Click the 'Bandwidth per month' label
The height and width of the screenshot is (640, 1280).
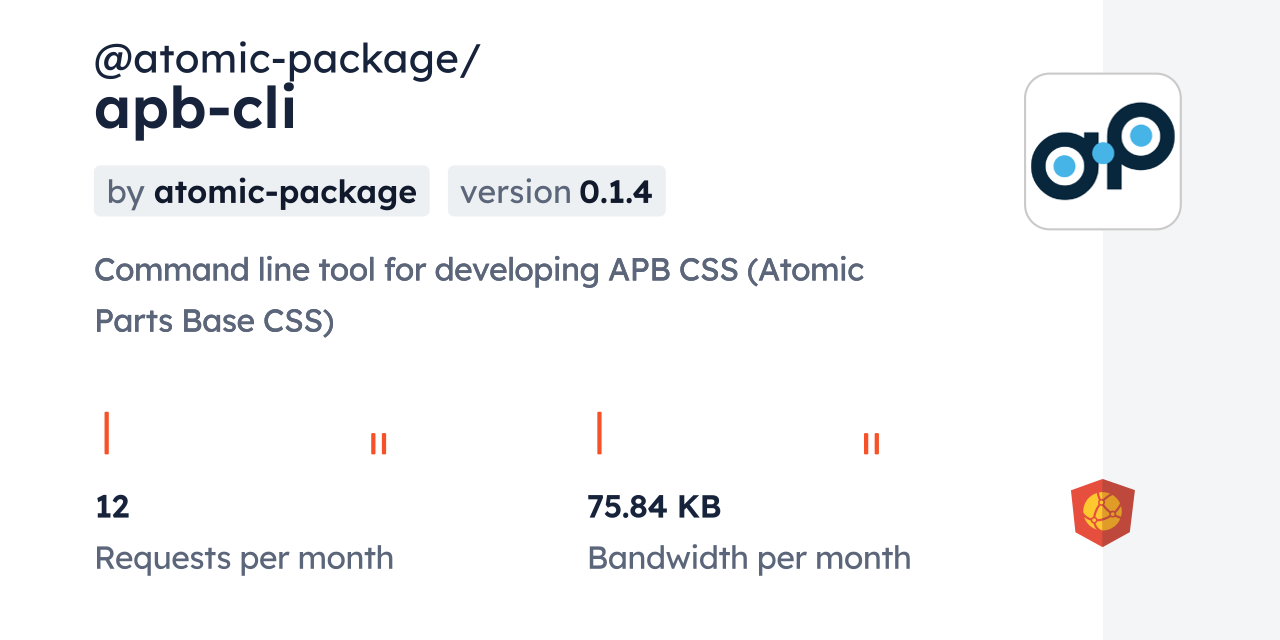(749, 558)
